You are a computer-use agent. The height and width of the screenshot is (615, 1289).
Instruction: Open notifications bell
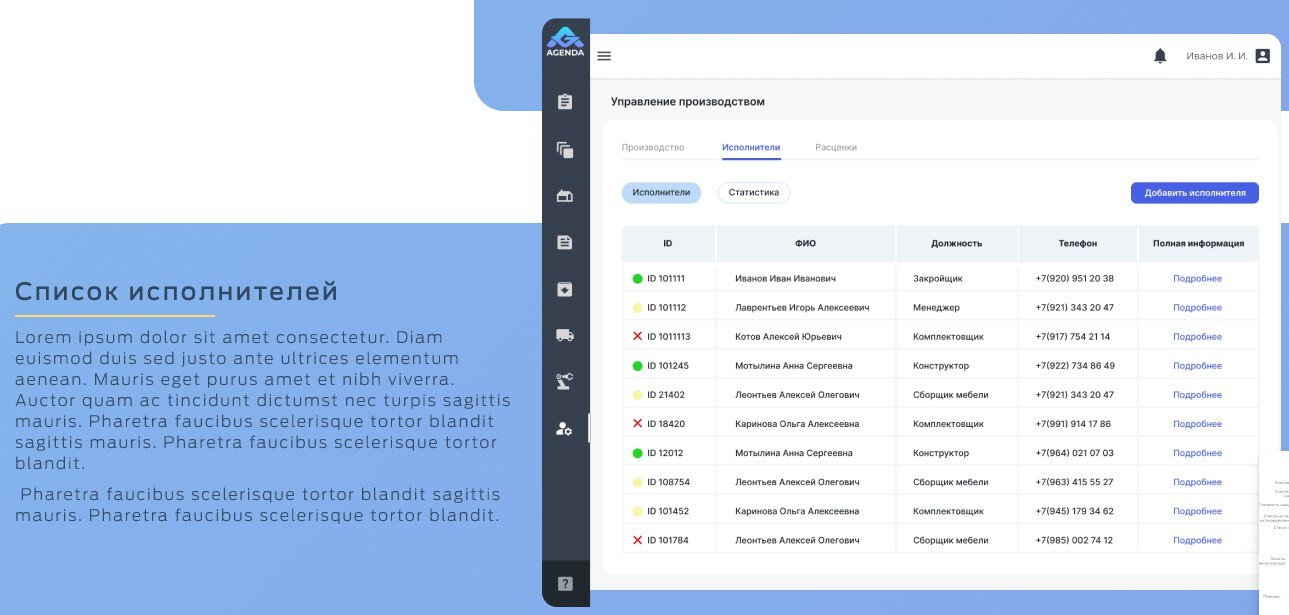pyautogui.click(x=1160, y=56)
